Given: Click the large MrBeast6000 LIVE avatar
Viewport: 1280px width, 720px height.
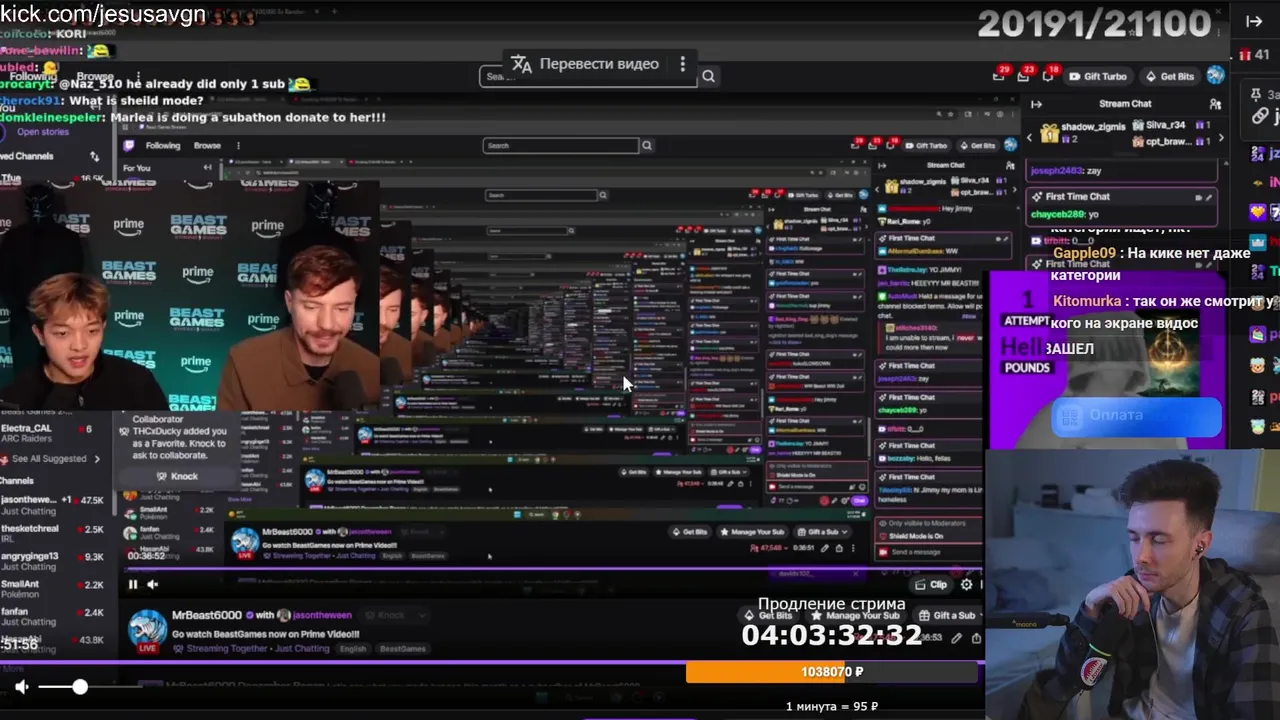Looking at the screenshot, I should 147,630.
